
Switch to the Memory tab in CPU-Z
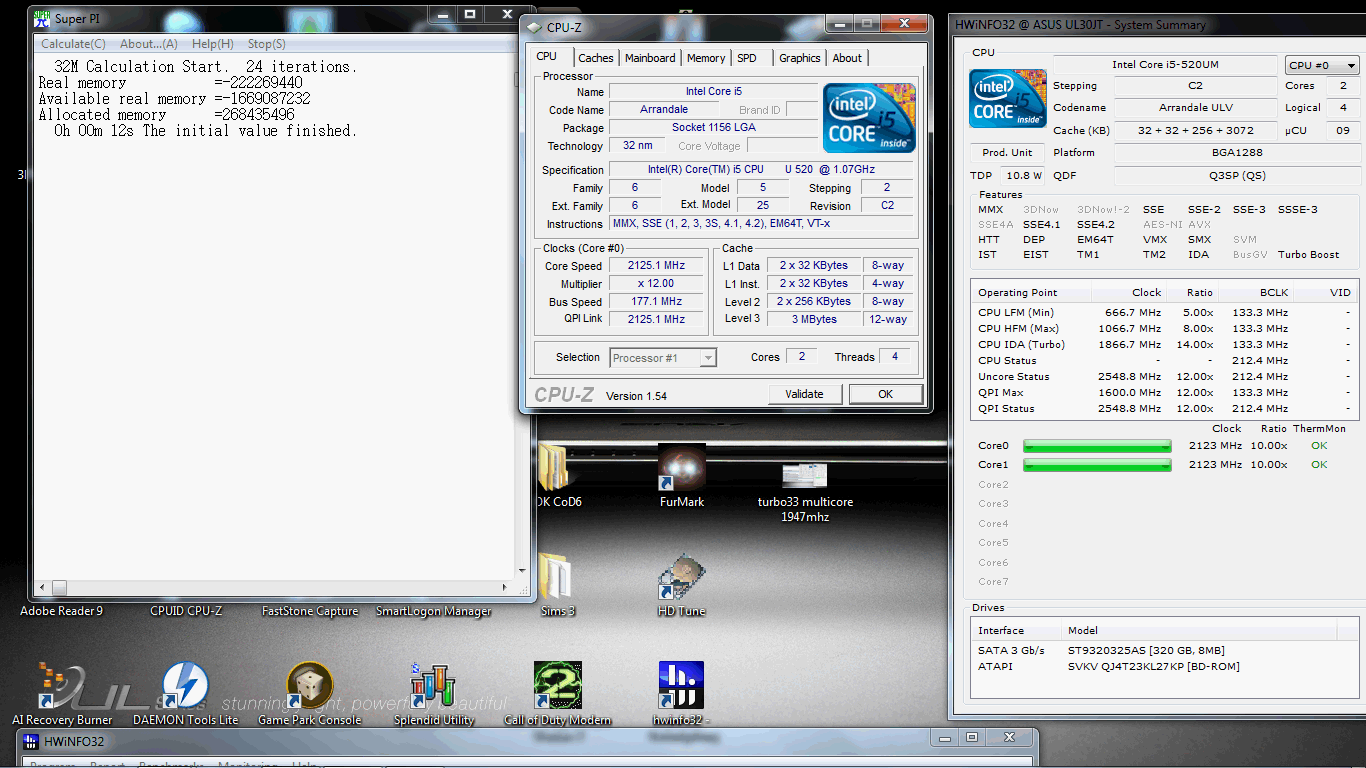706,58
